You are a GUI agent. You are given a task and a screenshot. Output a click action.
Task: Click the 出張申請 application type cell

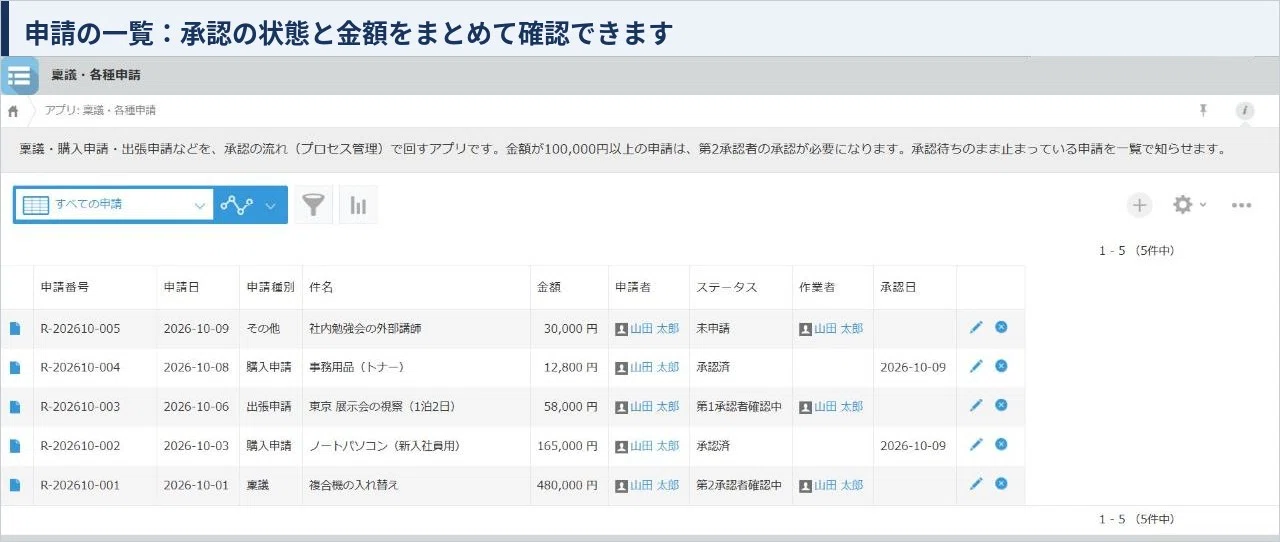(x=269, y=406)
